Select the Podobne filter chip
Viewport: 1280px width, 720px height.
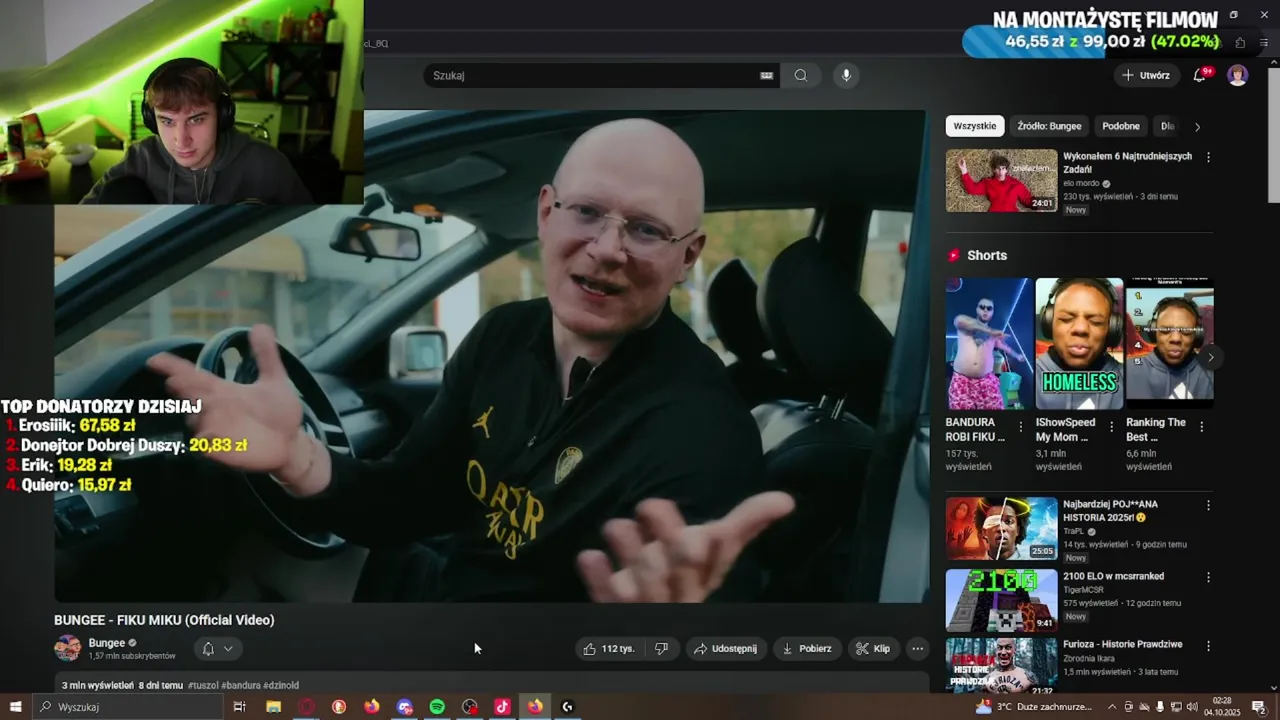point(1121,126)
